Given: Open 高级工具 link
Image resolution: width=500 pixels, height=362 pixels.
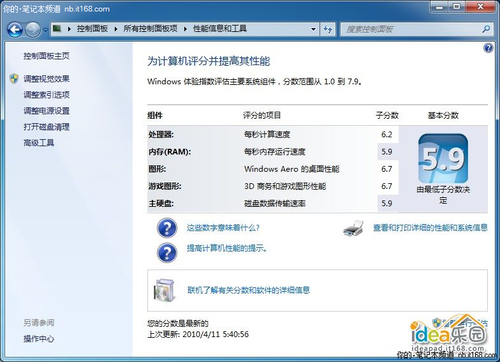Looking at the screenshot, I should [x=39, y=143].
